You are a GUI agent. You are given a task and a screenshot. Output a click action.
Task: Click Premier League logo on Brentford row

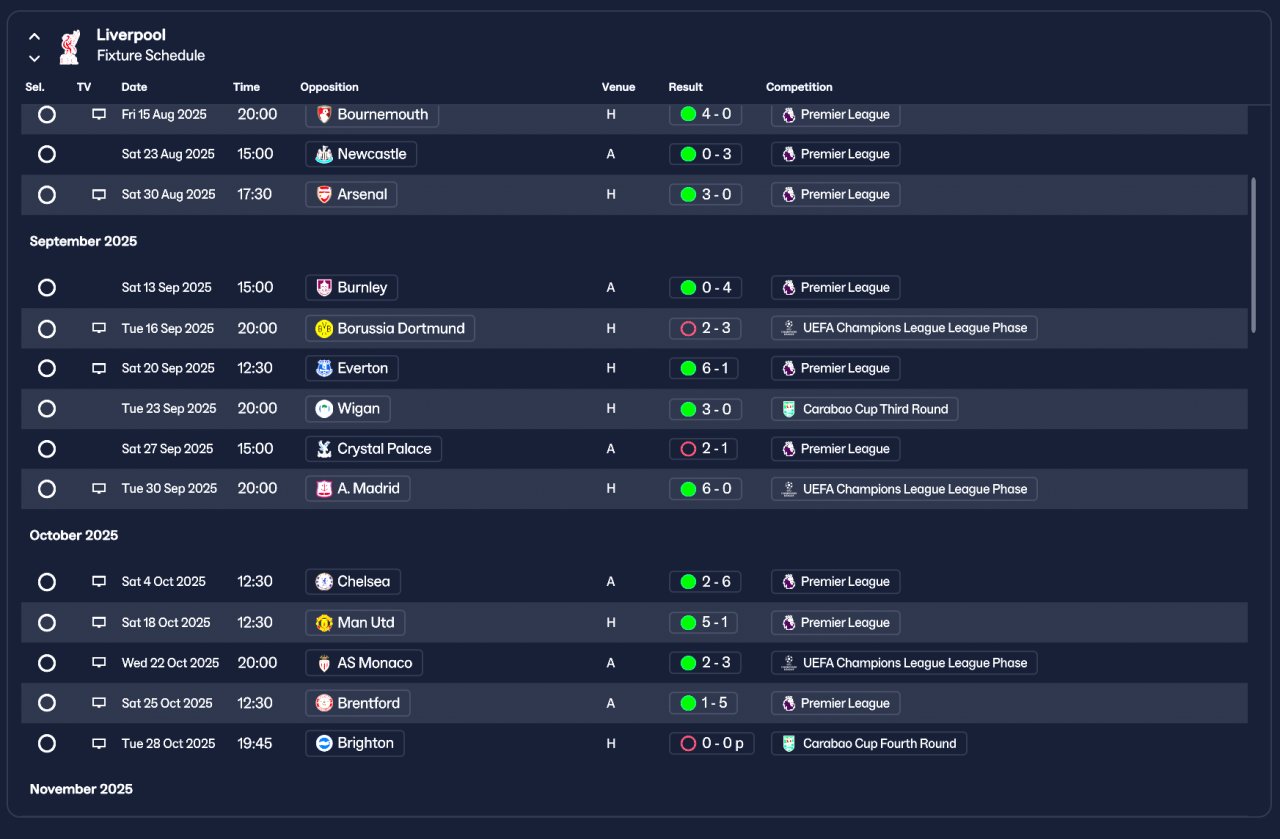tap(788, 703)
